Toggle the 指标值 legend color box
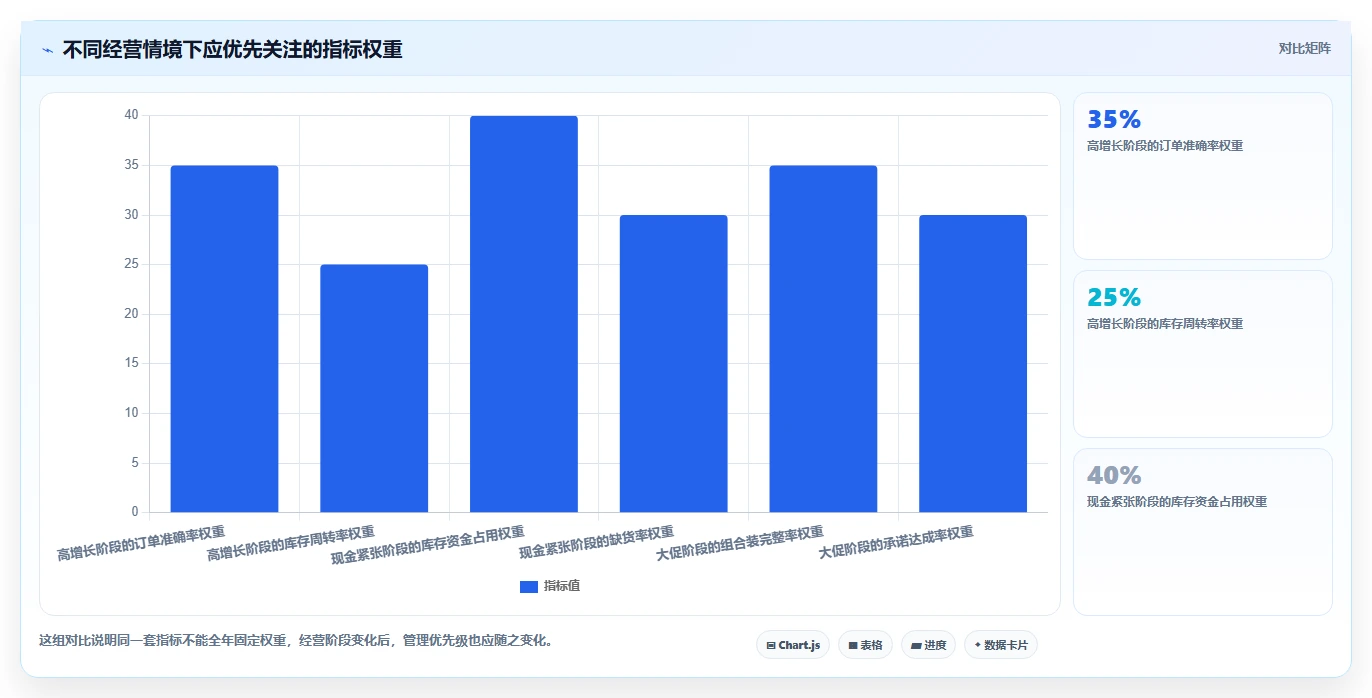 [529, 587]
